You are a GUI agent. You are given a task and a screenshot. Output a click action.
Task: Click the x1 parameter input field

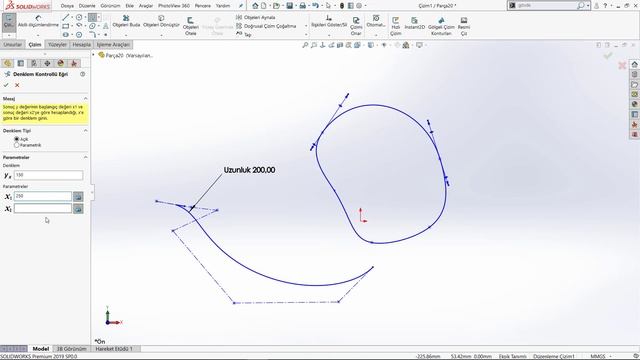[x=43, y=196]
